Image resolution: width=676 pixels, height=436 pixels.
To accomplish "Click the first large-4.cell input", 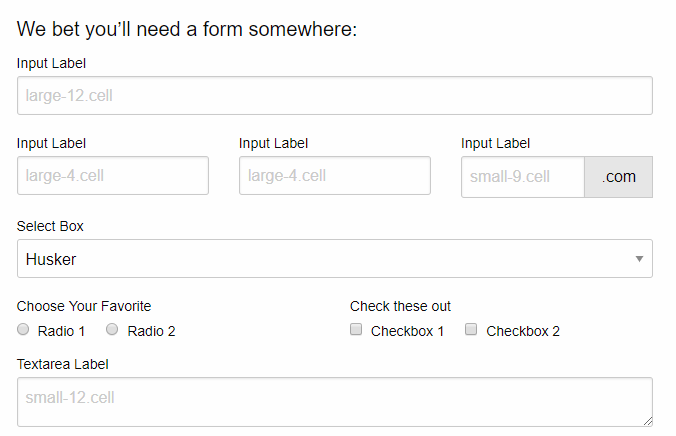I will coord(112,176).
